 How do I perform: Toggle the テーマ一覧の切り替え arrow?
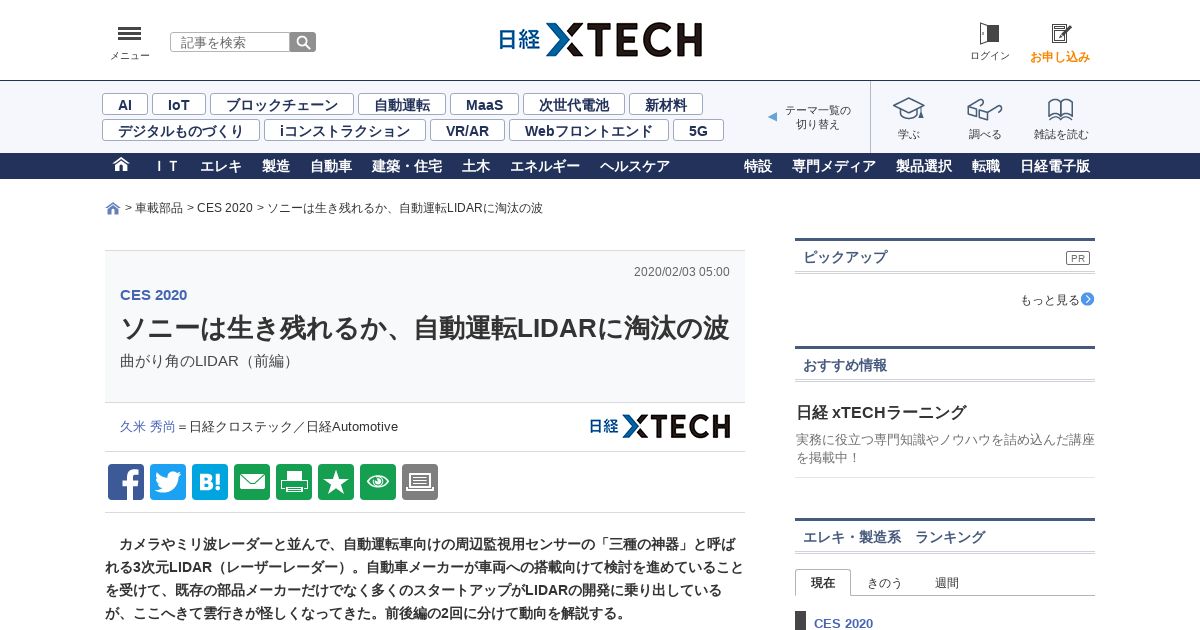pos(772,117)
